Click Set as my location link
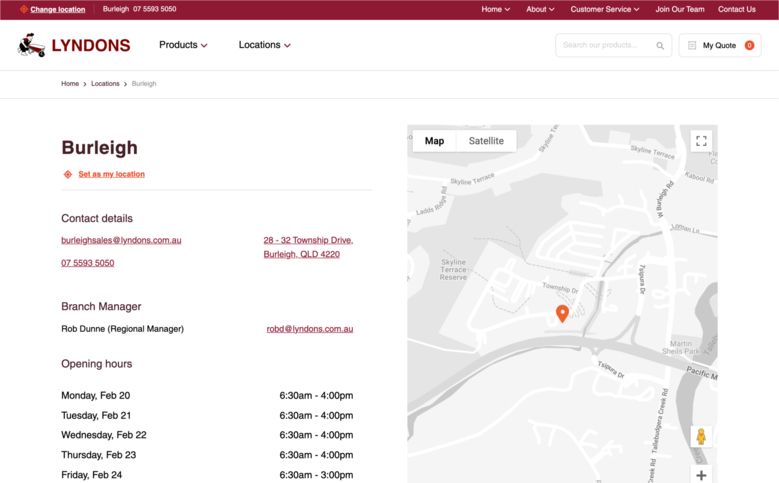779x483 pixels. pos(111,174)
